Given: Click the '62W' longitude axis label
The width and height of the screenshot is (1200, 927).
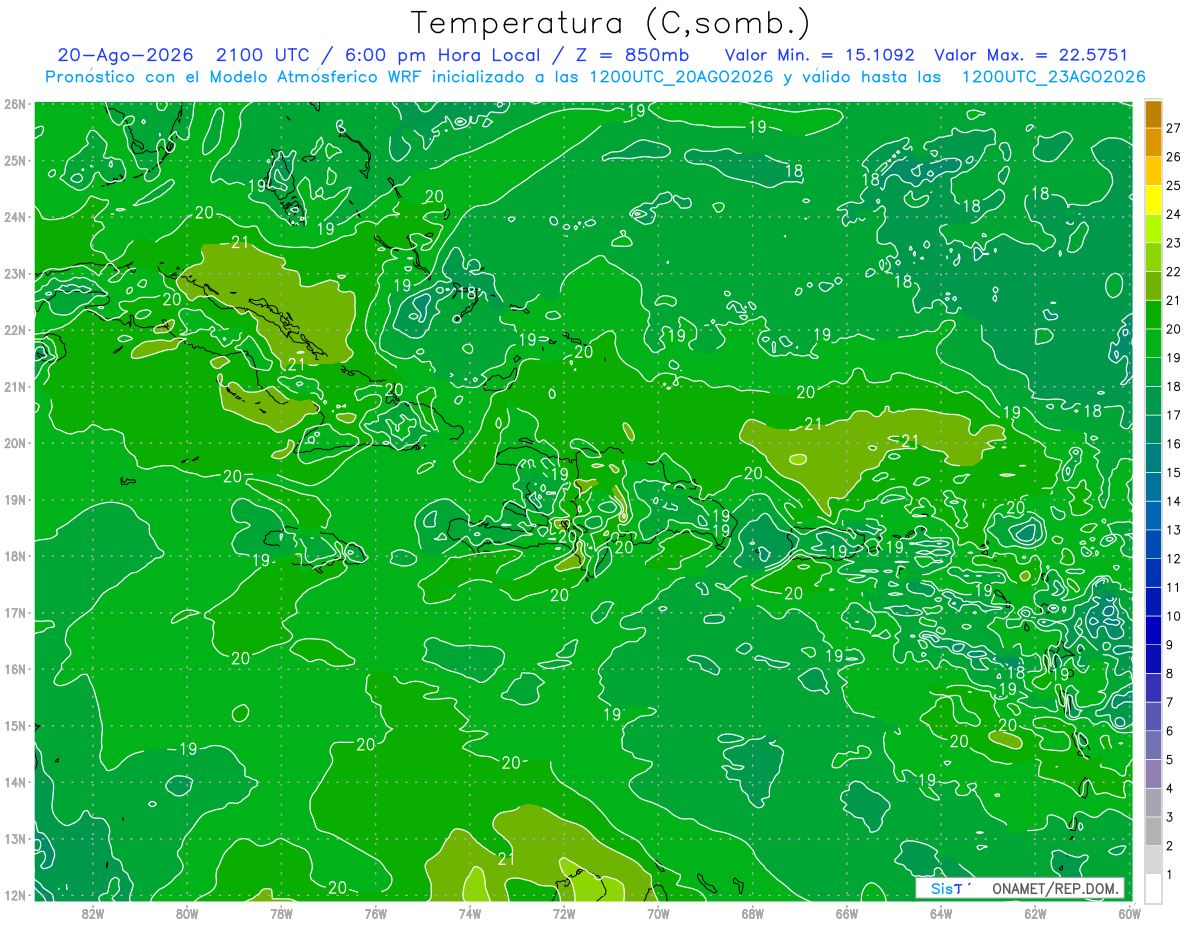Looking at the screenshot, I should pyautogui.click(x=1035, y=912).
